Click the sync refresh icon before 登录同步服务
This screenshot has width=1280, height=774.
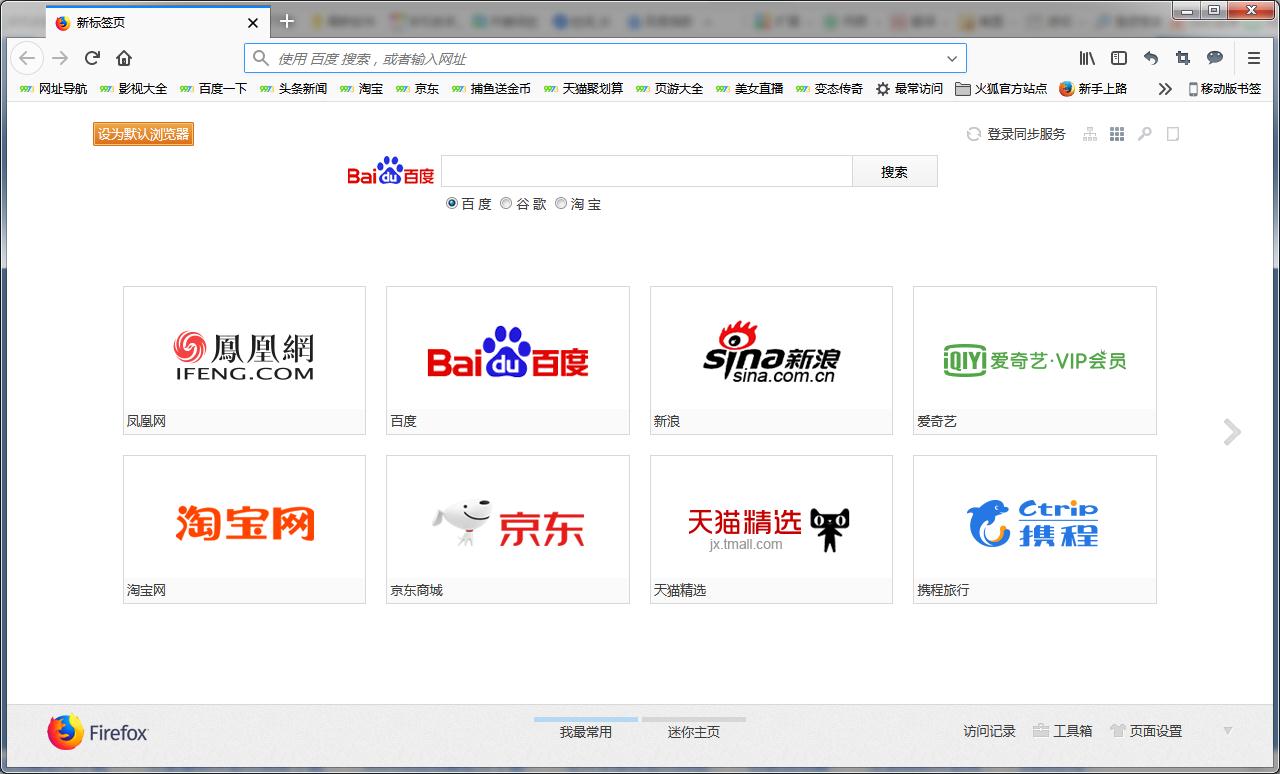975,133
